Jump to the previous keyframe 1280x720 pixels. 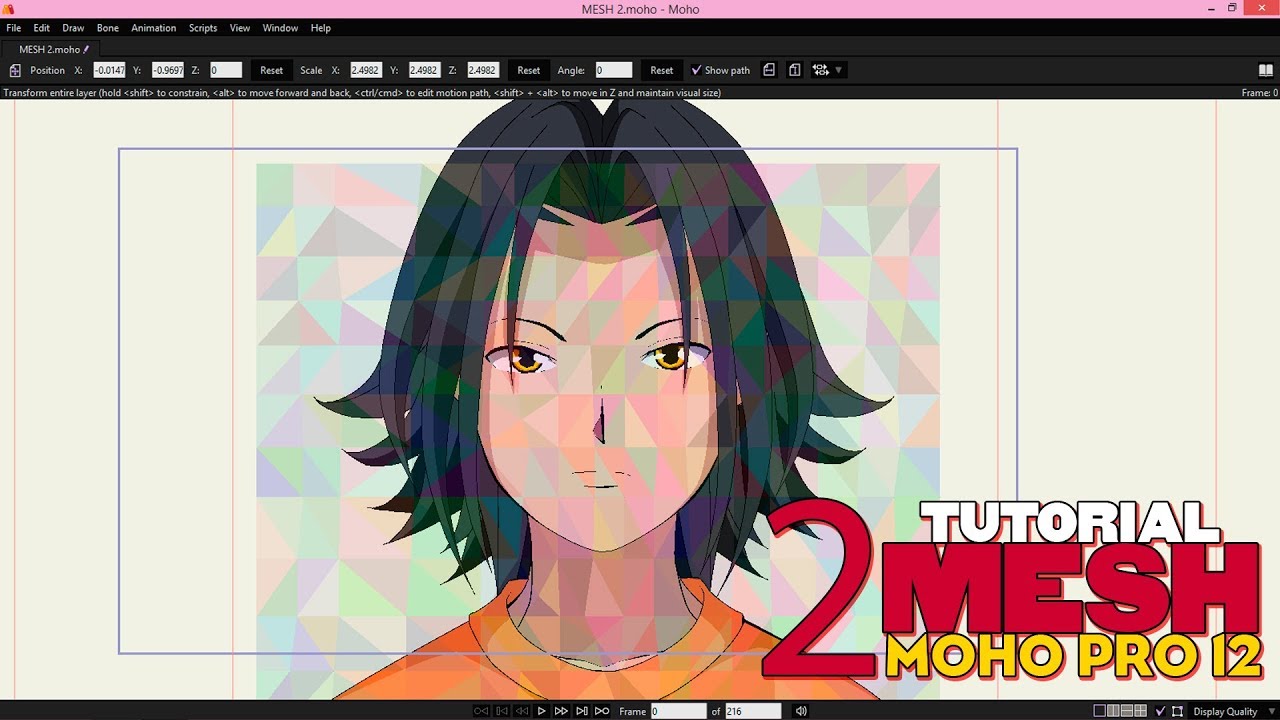(502, 711)
